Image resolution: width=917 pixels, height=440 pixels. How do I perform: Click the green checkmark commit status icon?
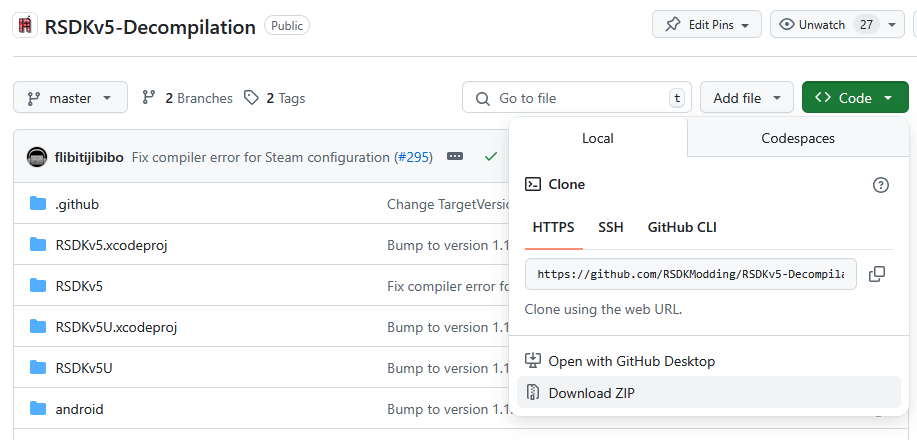pos(491,156)
